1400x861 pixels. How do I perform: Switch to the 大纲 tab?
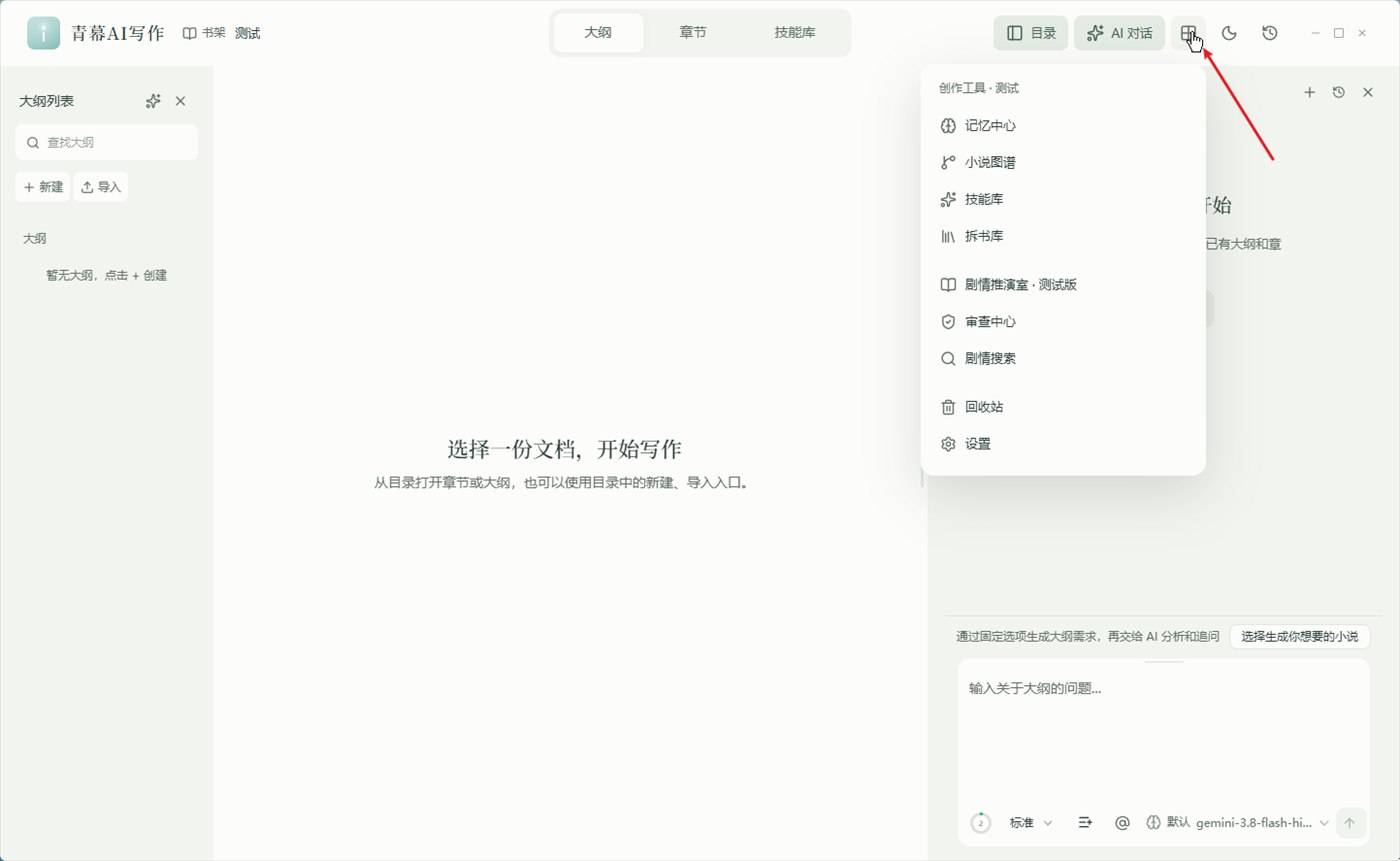tap(598, 32)
